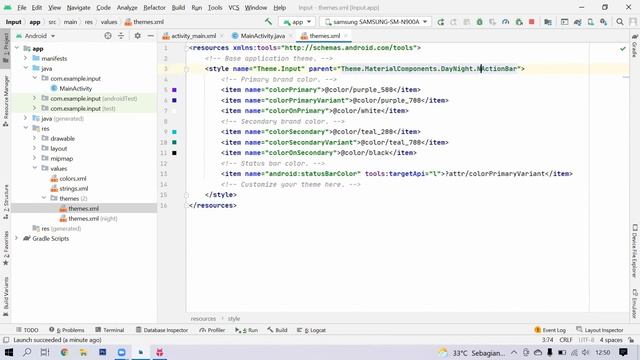Open Project panel settings gear

click(x=138, y=36)
